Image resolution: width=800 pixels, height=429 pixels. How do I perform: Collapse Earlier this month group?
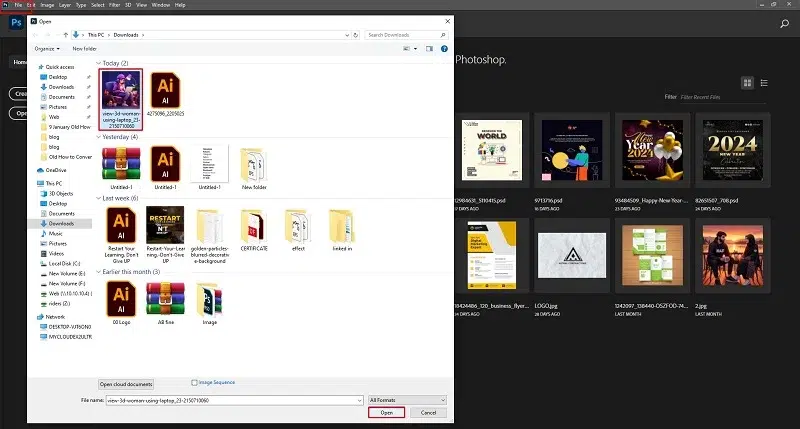(x=98, y=272)
